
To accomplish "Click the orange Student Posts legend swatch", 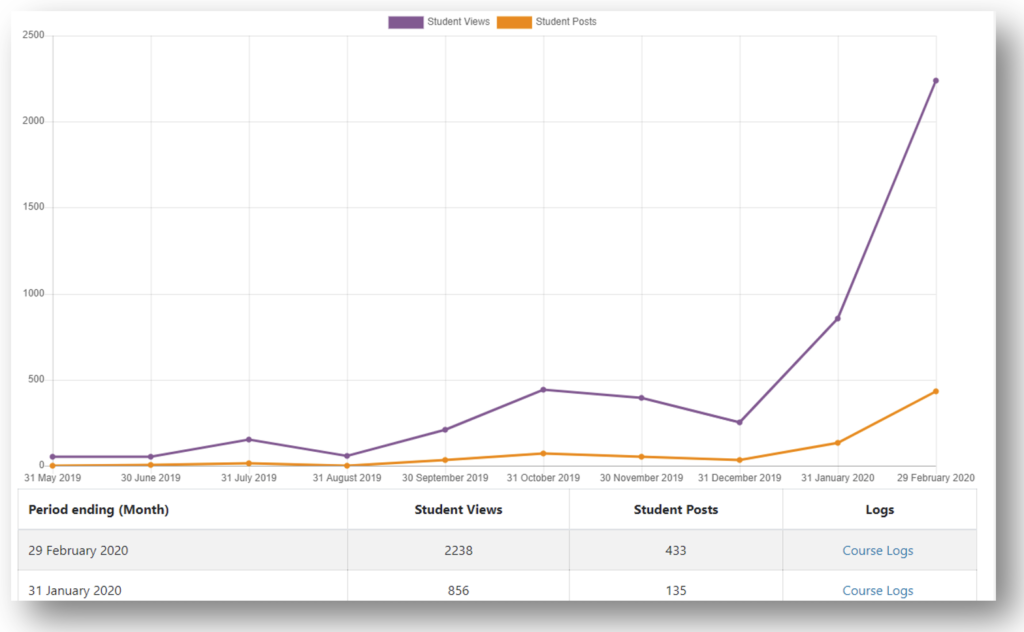I will (x=514, y=22).
